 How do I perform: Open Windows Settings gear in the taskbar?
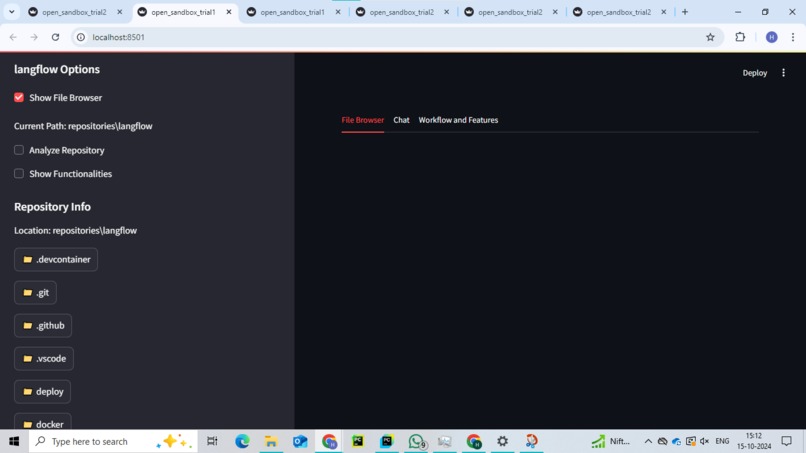coord(502,441)
